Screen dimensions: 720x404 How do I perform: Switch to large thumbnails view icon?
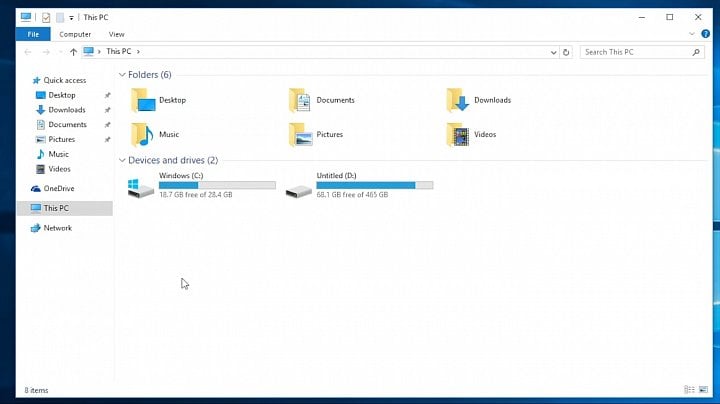tap(703, 390)
